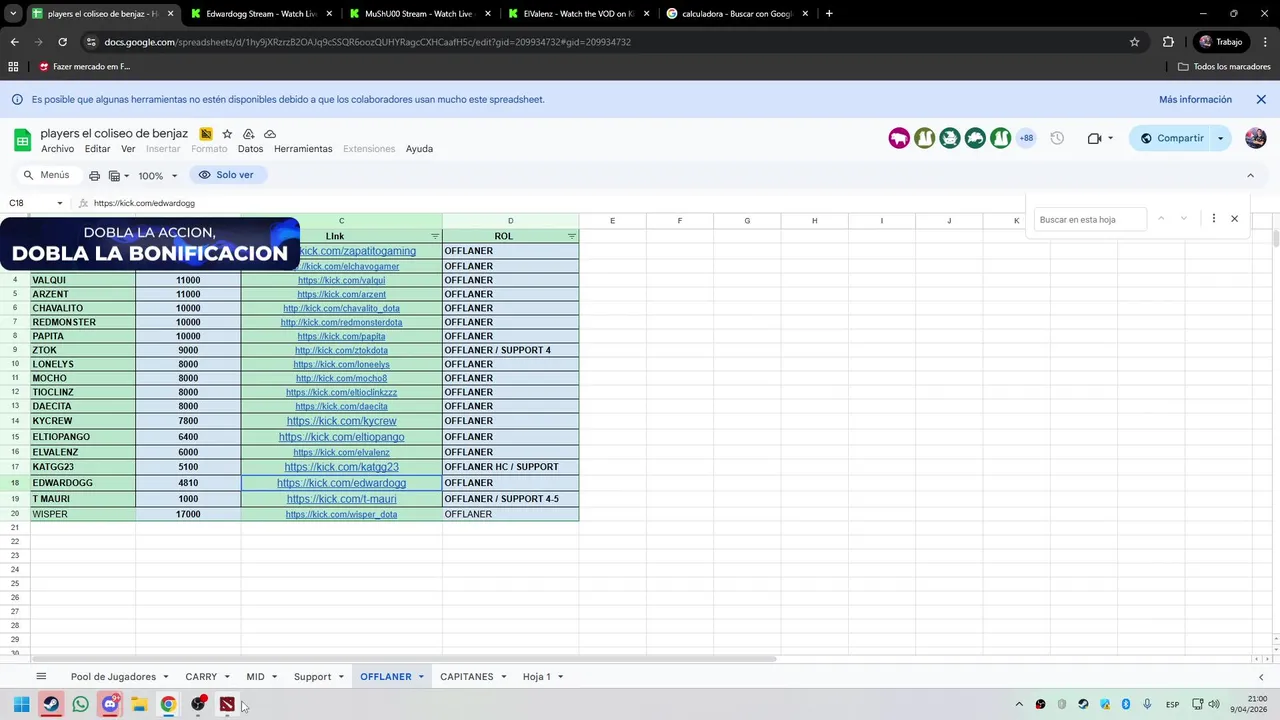
Task: Open the Google account profile picture
Action: click(x=1256, y=138)
